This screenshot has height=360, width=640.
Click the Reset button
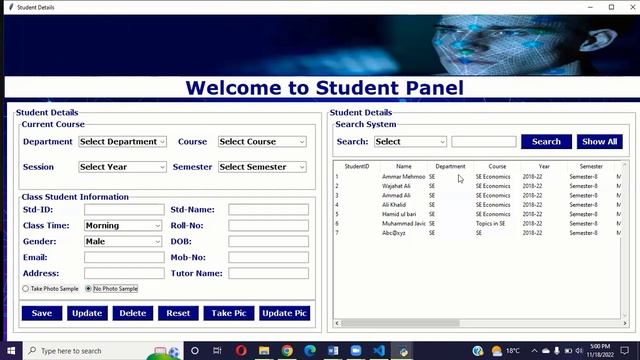(x=178, y=313)
